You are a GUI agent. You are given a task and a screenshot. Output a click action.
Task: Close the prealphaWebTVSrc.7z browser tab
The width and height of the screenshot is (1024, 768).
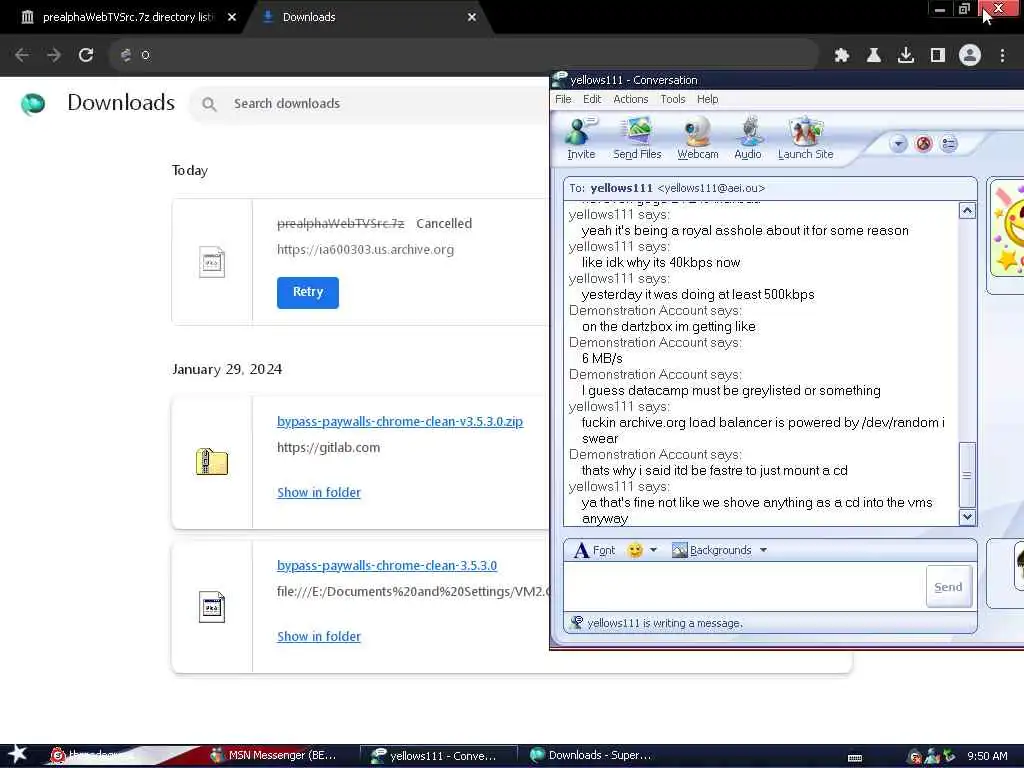pos(232,17)
